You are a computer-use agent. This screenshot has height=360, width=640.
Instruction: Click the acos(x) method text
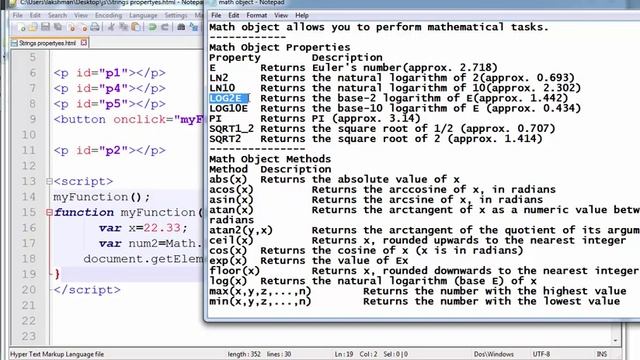(x=231, y=190)
